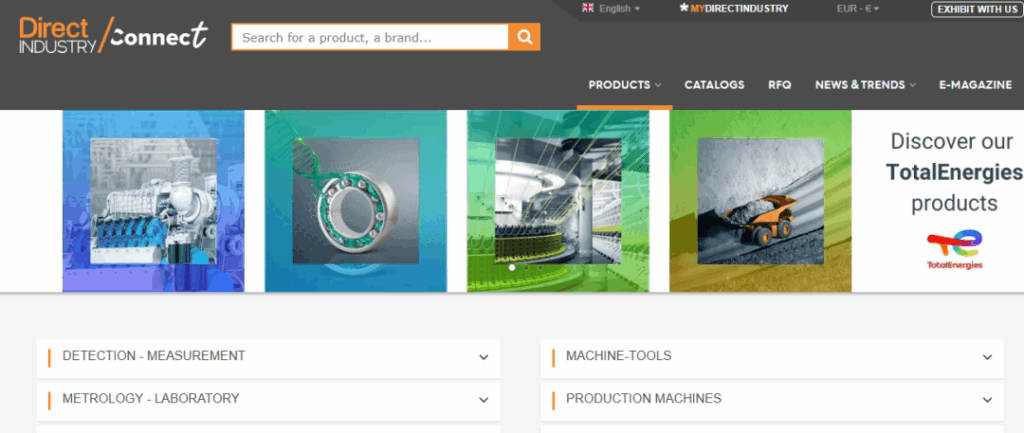Open the English language dropdown
The height and width of the screenshot is (433, 1024).
pyautogui.click(x=619, y=9)
